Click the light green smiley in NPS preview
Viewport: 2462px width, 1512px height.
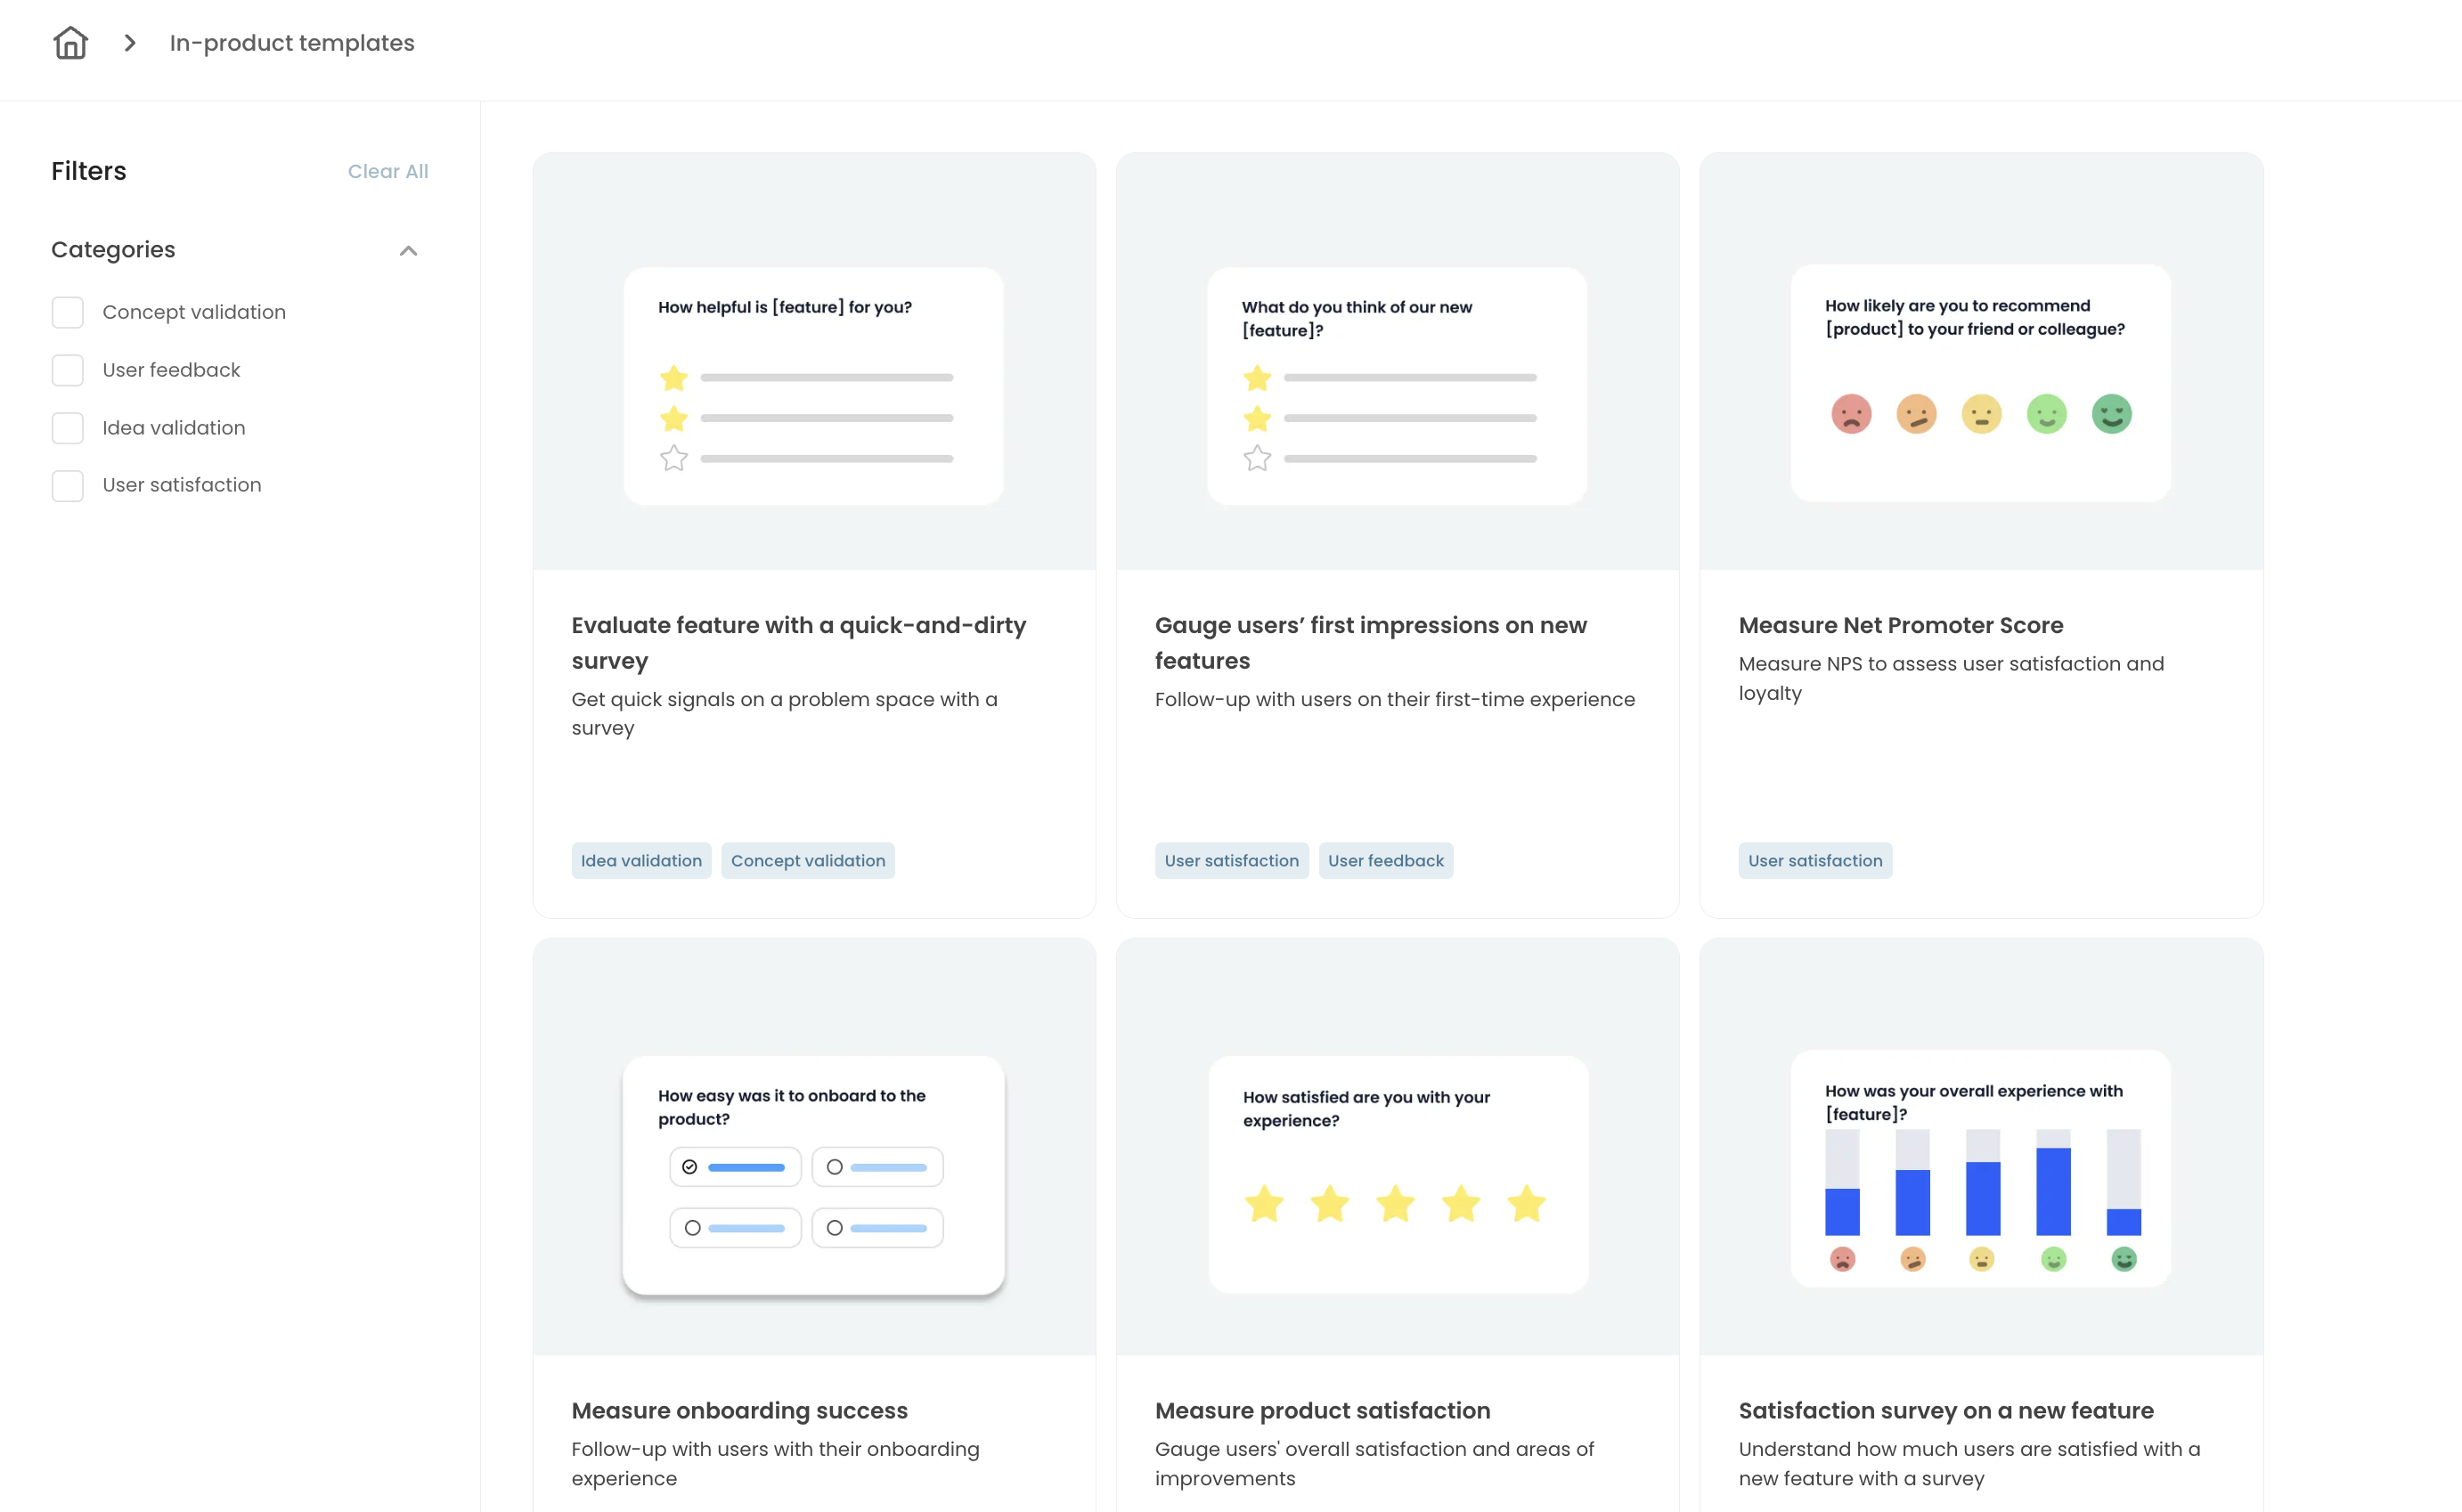[x=2046, y=414]
